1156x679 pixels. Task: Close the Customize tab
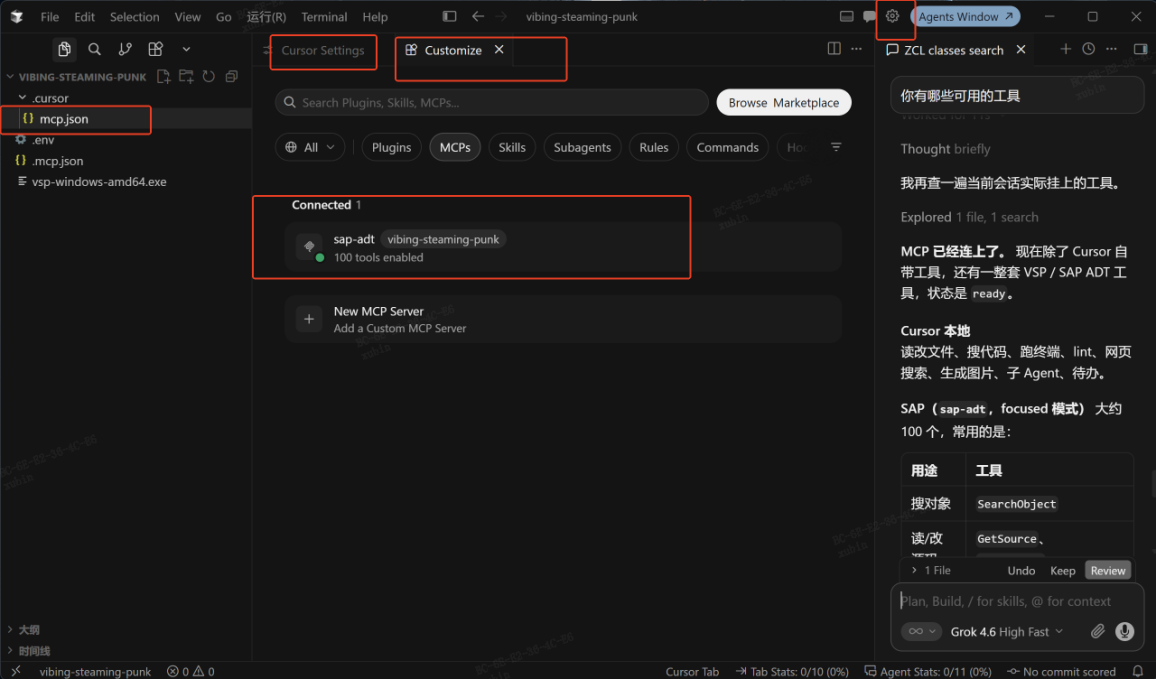coord(499,49)
